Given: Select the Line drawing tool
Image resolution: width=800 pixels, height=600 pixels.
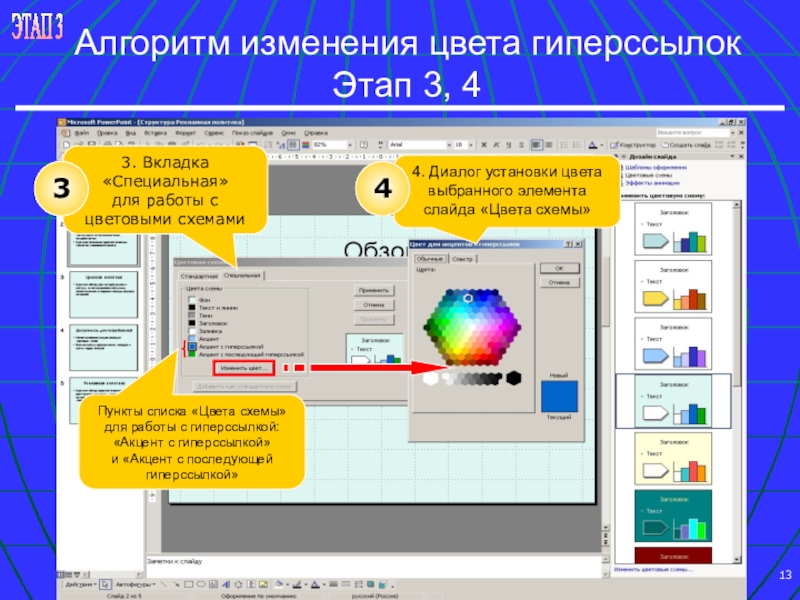Looking at the screenshot, I should [163, 585].
